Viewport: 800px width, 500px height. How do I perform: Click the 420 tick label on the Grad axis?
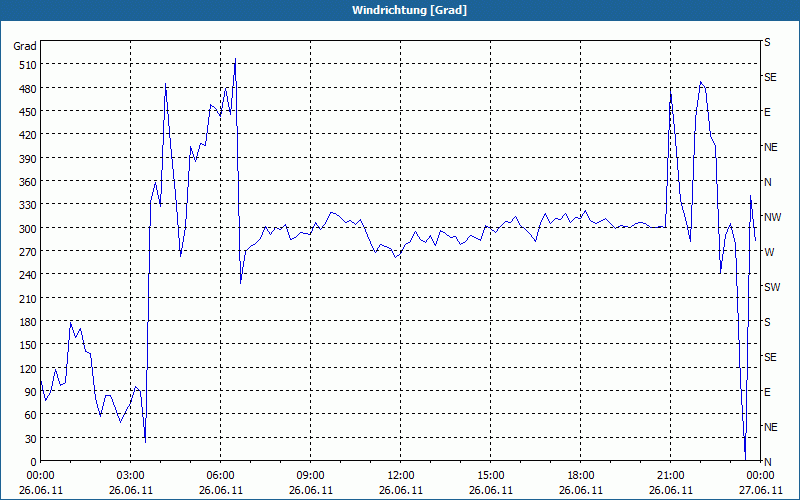point(28,135)
